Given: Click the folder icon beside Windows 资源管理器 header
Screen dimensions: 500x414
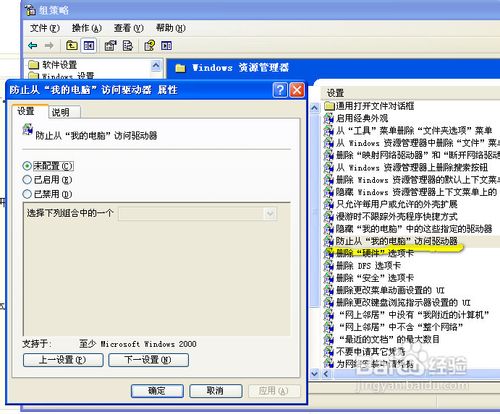Looking at the screenshot, I should 180,68.
